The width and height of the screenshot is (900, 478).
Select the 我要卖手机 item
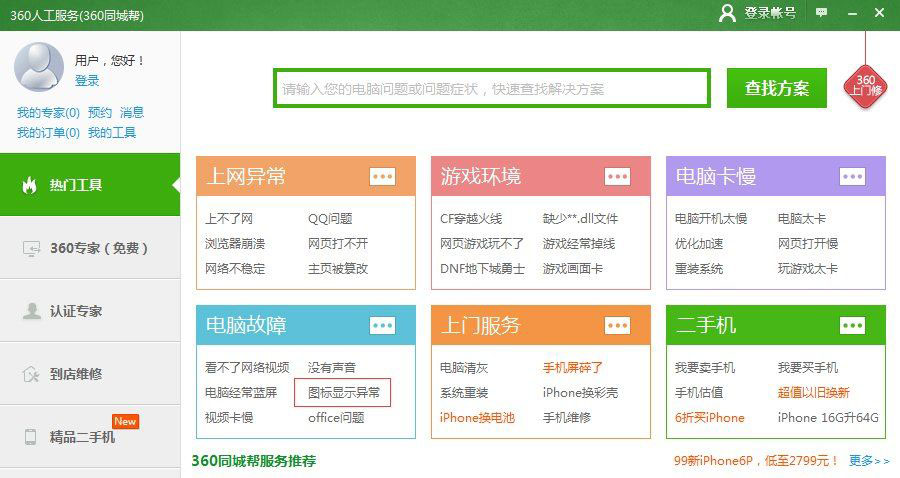(x=705, y=368)
